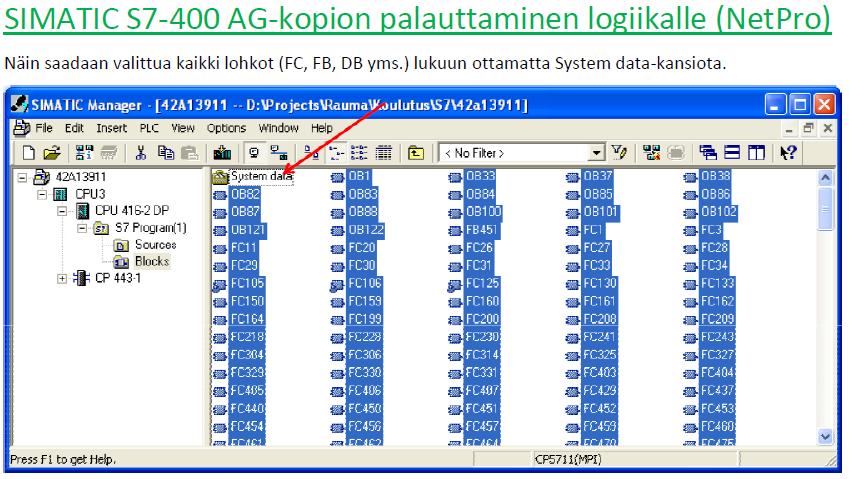Collapse the CPU3 tree node
849x479 pixels.
[x=42, y=194]
